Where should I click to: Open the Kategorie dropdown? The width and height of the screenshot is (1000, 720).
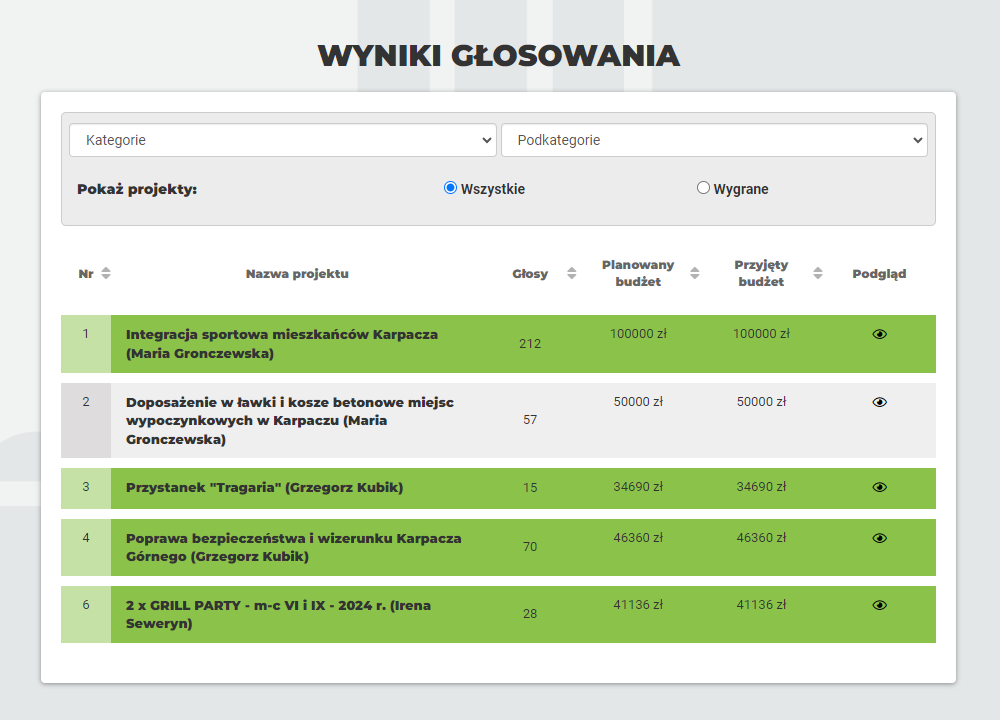tap(283, 140)
